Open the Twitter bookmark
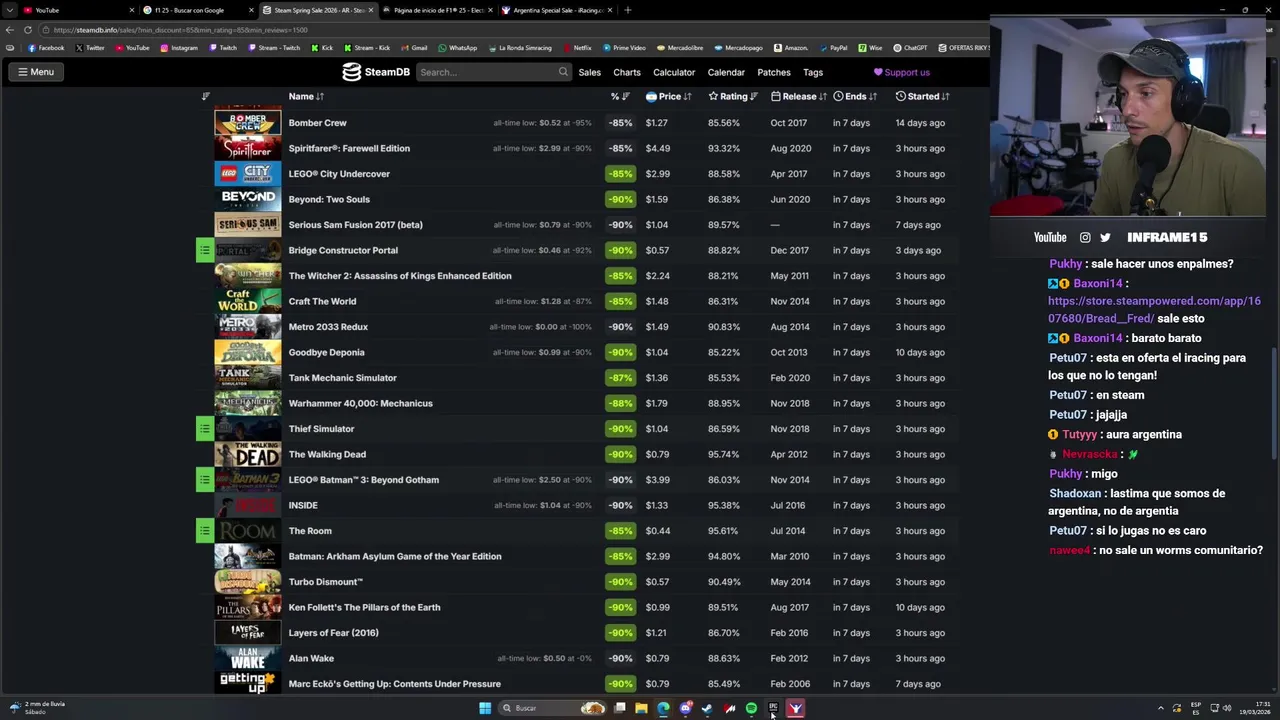Screen dimensions: 1280x720 click(x=90, y=48)
